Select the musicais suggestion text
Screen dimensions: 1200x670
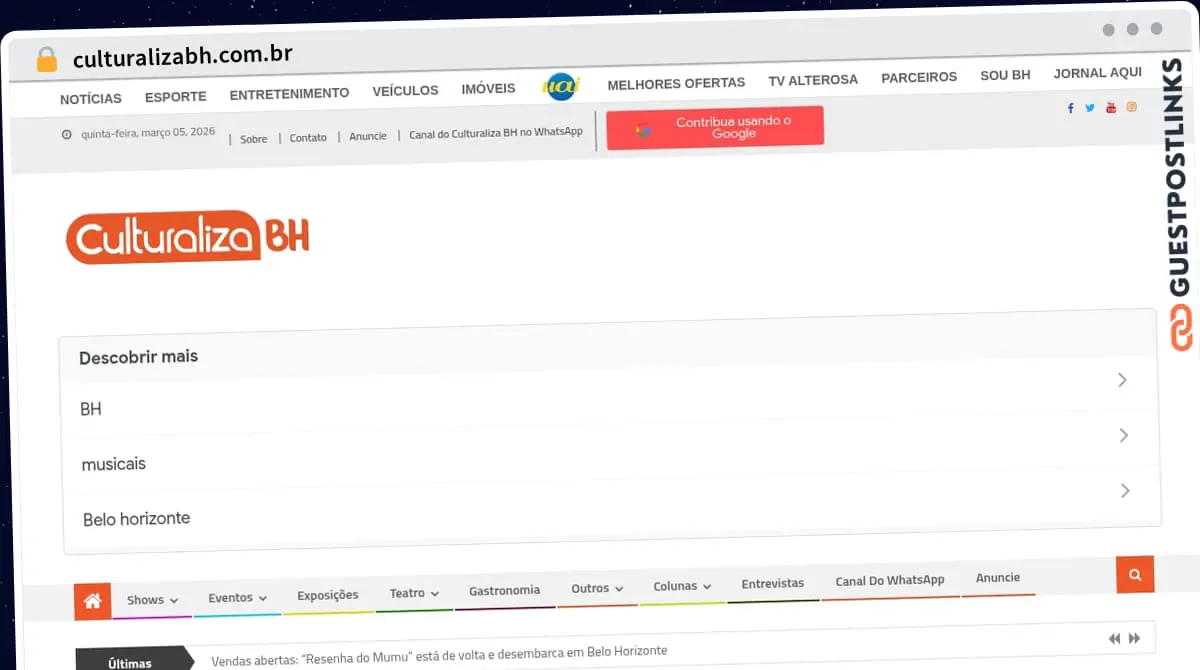pyautogui.click(x=113, y=464)
